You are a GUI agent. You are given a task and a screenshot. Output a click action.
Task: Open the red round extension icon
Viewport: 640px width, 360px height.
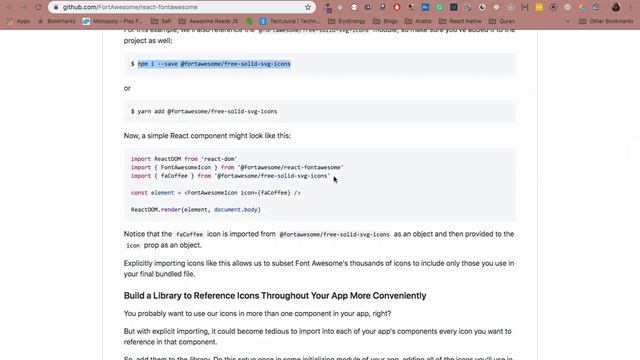point(397,7)
